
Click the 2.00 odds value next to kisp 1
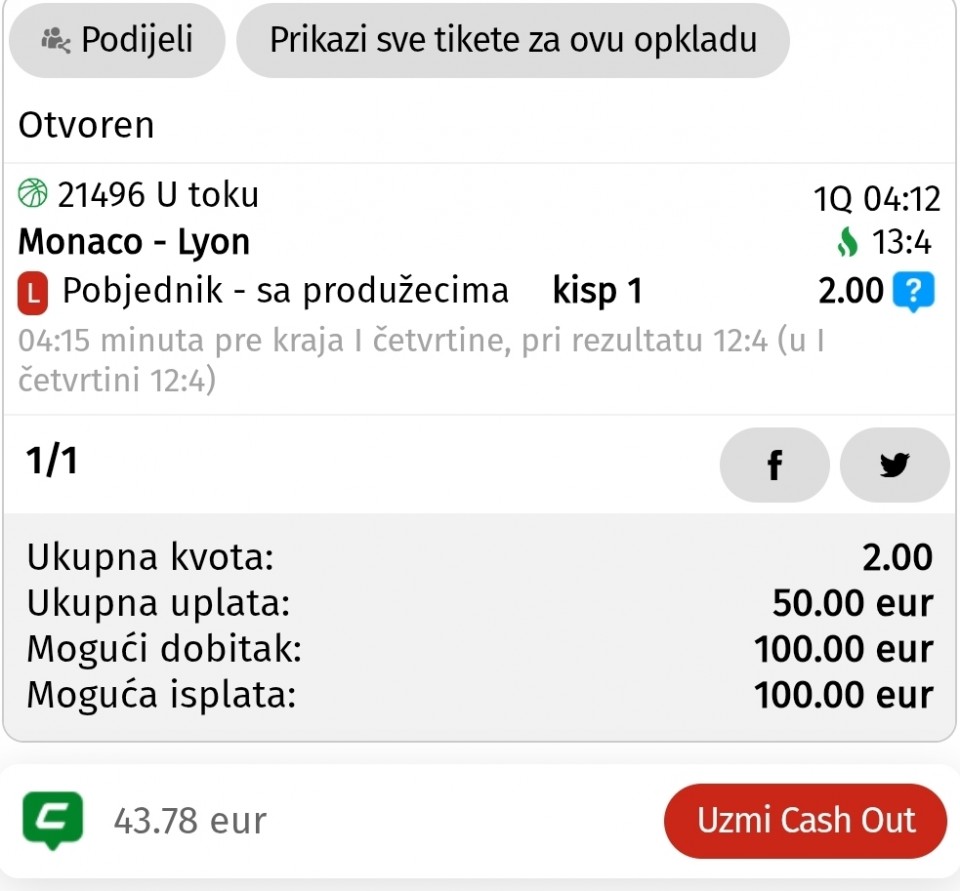coord(851,291)
